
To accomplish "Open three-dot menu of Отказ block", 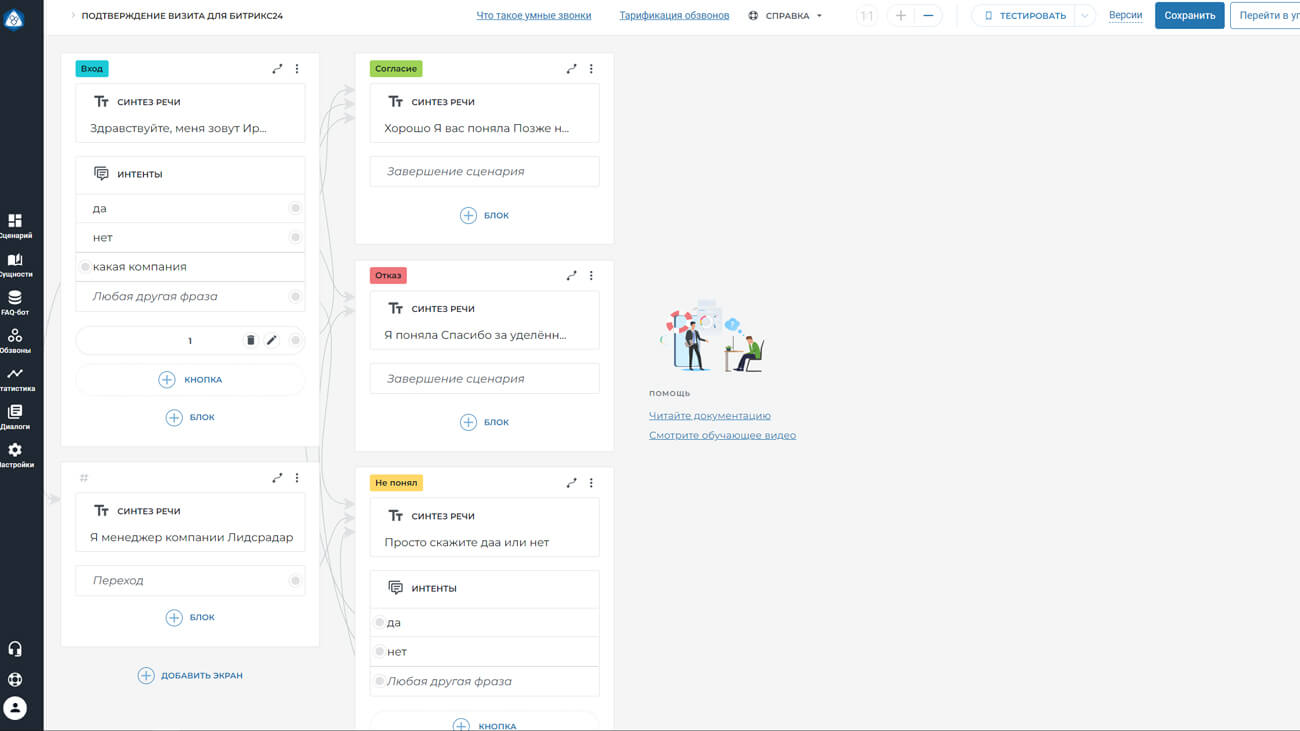I will 591,276.
